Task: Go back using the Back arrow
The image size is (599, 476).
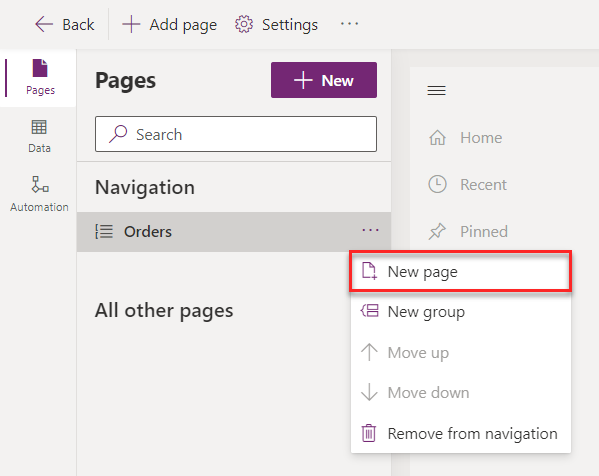Action: pos(64,25)
